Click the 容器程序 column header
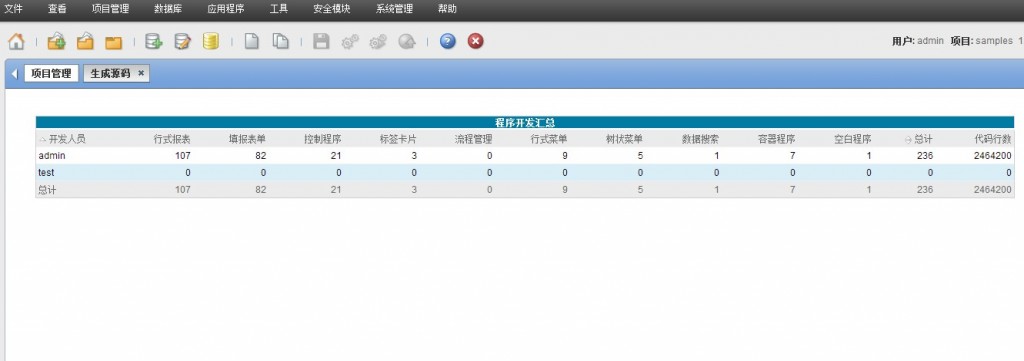 pyautogui.click(x=776, y=139)
